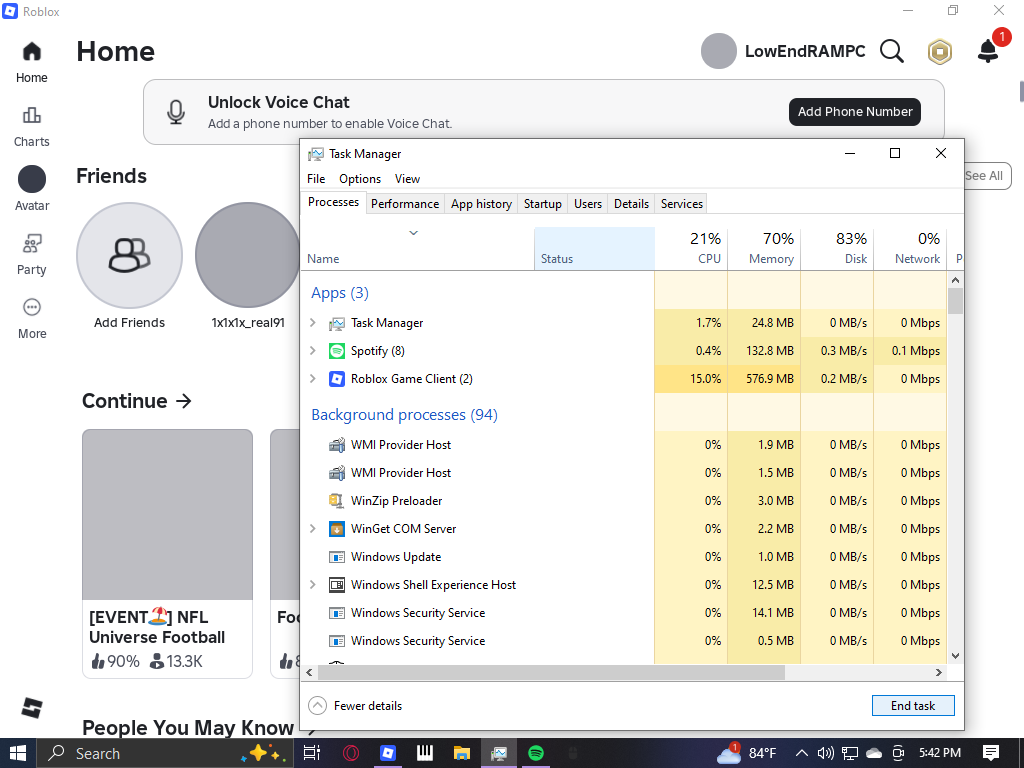
Task: Open Roblox notifications bell
Action: point(988,51)
